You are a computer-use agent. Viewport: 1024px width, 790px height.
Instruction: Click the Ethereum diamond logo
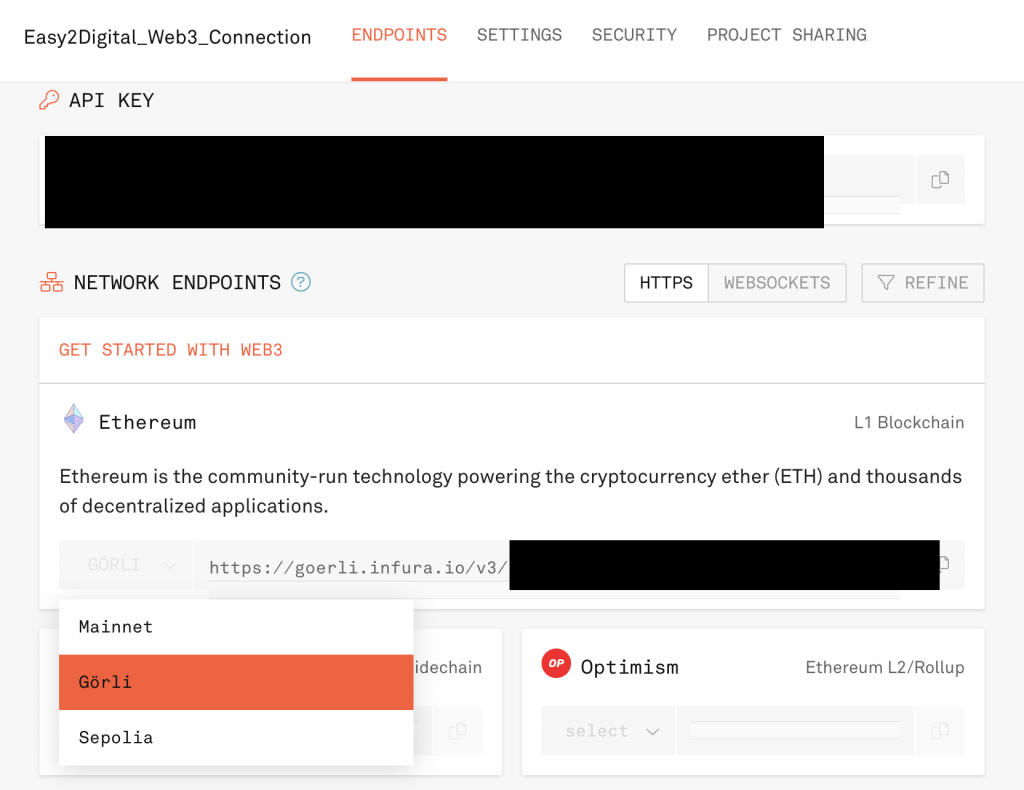pos(74,419)
